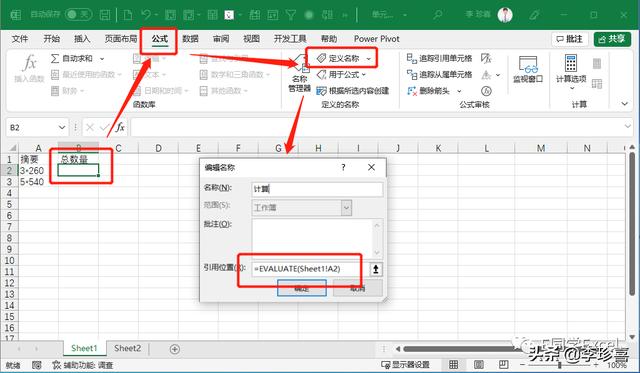
Task: Click Display Settings (显示器设置) in status bar
Action: tap(405, 364)
